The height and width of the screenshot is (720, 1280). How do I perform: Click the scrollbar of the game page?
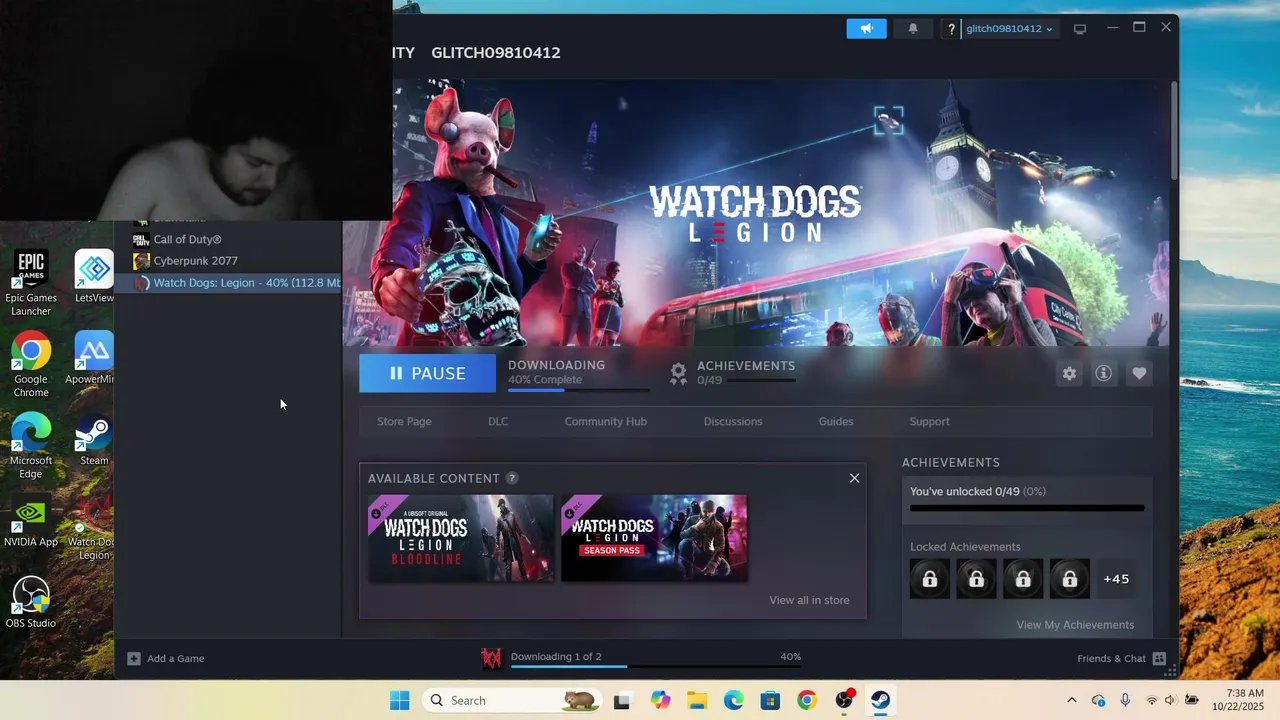point(1173,130)
